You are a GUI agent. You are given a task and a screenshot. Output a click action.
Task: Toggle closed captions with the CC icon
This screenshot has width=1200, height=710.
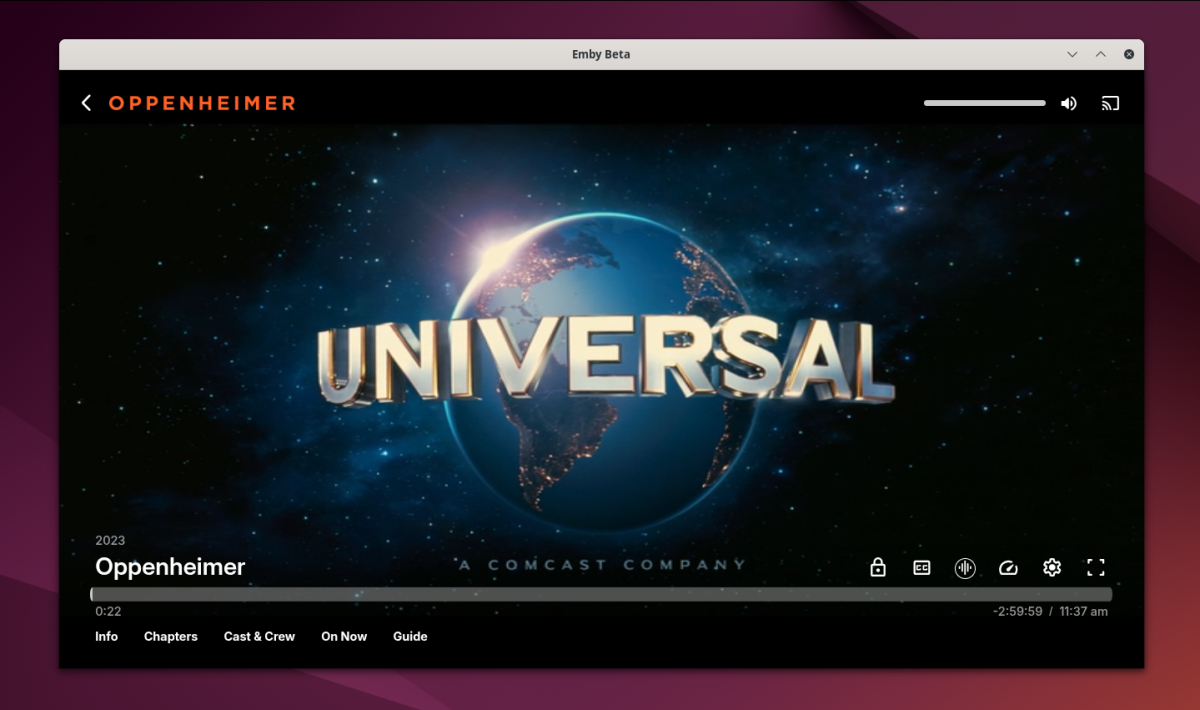[921, 567]
